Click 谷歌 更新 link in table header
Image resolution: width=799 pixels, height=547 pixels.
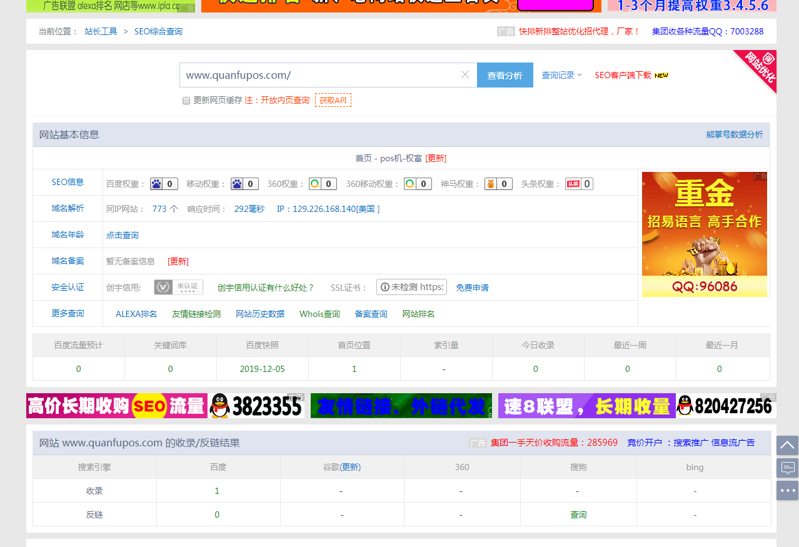click(350, 467)
